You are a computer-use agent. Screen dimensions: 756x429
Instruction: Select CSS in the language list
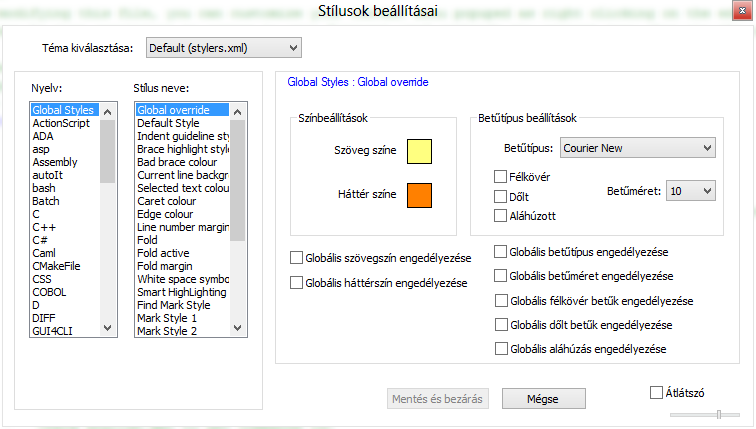pos(42,279)
